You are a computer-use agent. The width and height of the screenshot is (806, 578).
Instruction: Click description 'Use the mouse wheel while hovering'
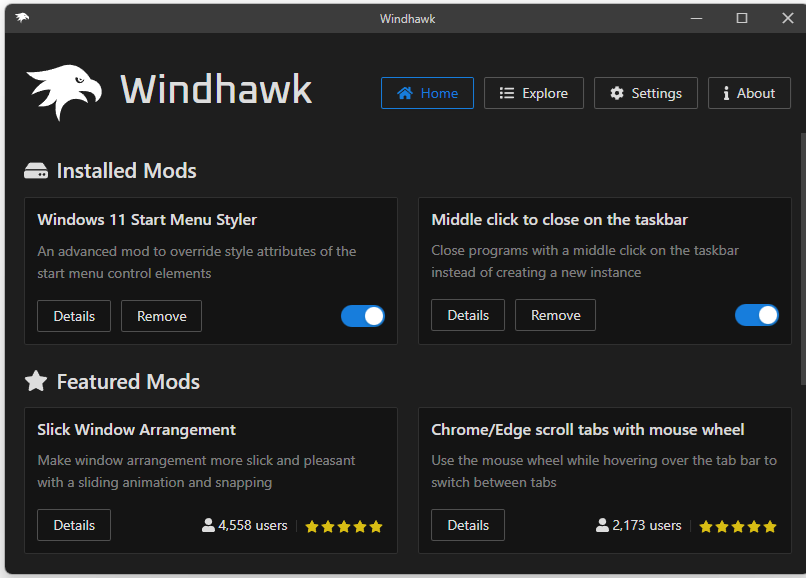point(604,471)
